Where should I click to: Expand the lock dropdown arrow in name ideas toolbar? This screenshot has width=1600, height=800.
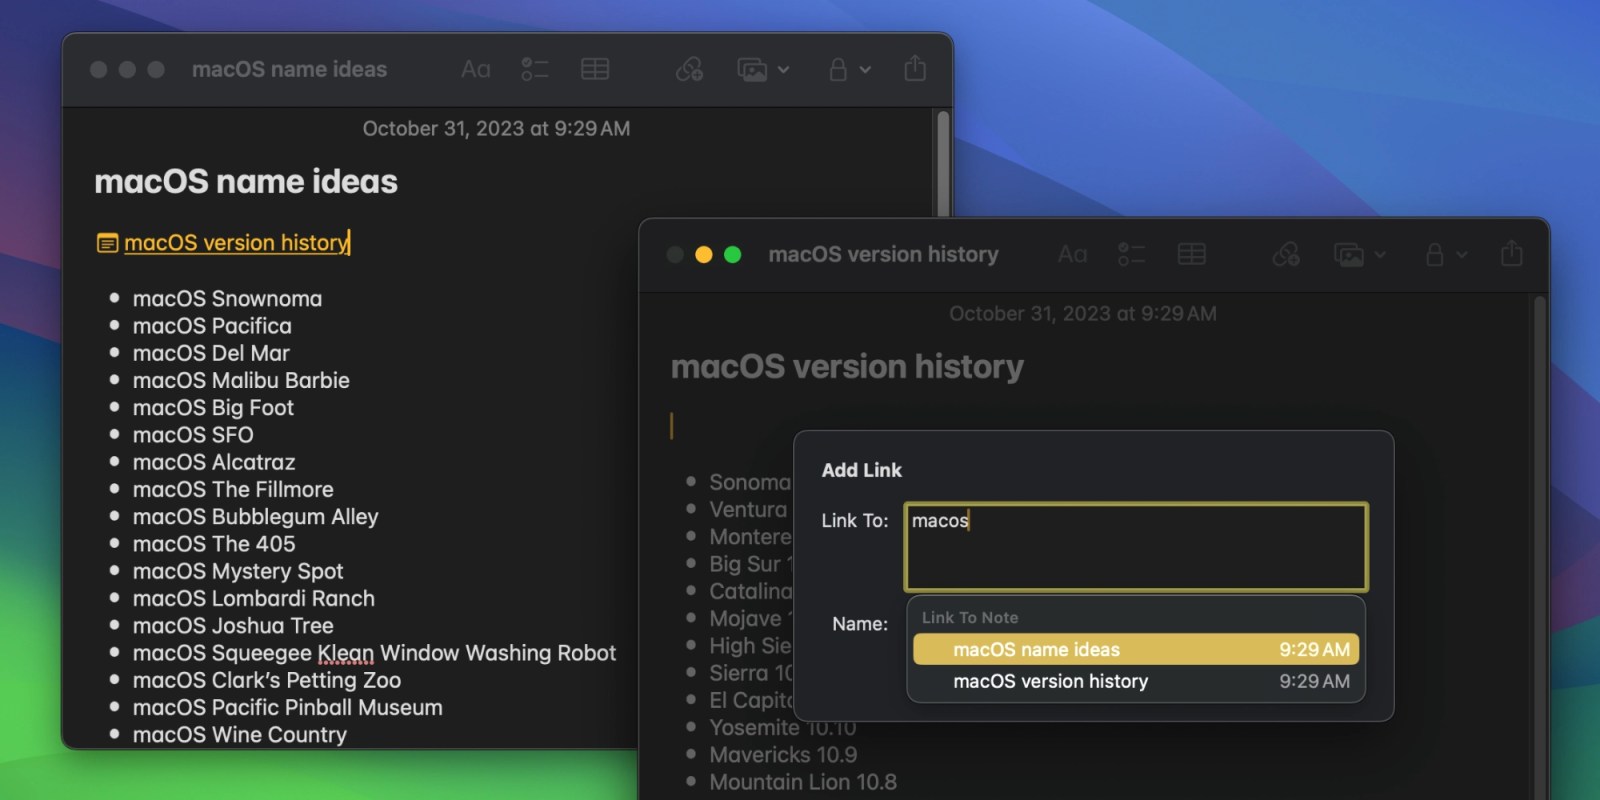pos(865,70)
